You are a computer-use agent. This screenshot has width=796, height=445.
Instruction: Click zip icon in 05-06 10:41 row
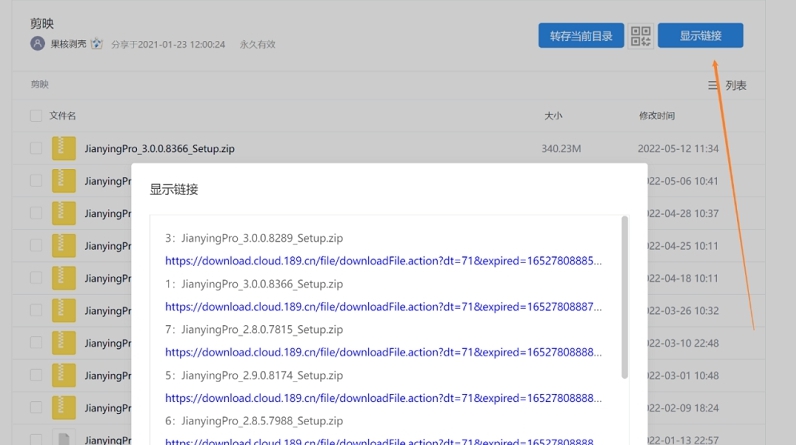tap(63, 181)
